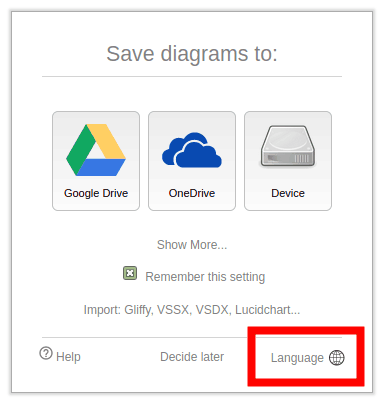Screen dimensions: 386x410
Task: Open the Import Gliffy, VSSX, VSDX link
Action: [x=192, y=310]
